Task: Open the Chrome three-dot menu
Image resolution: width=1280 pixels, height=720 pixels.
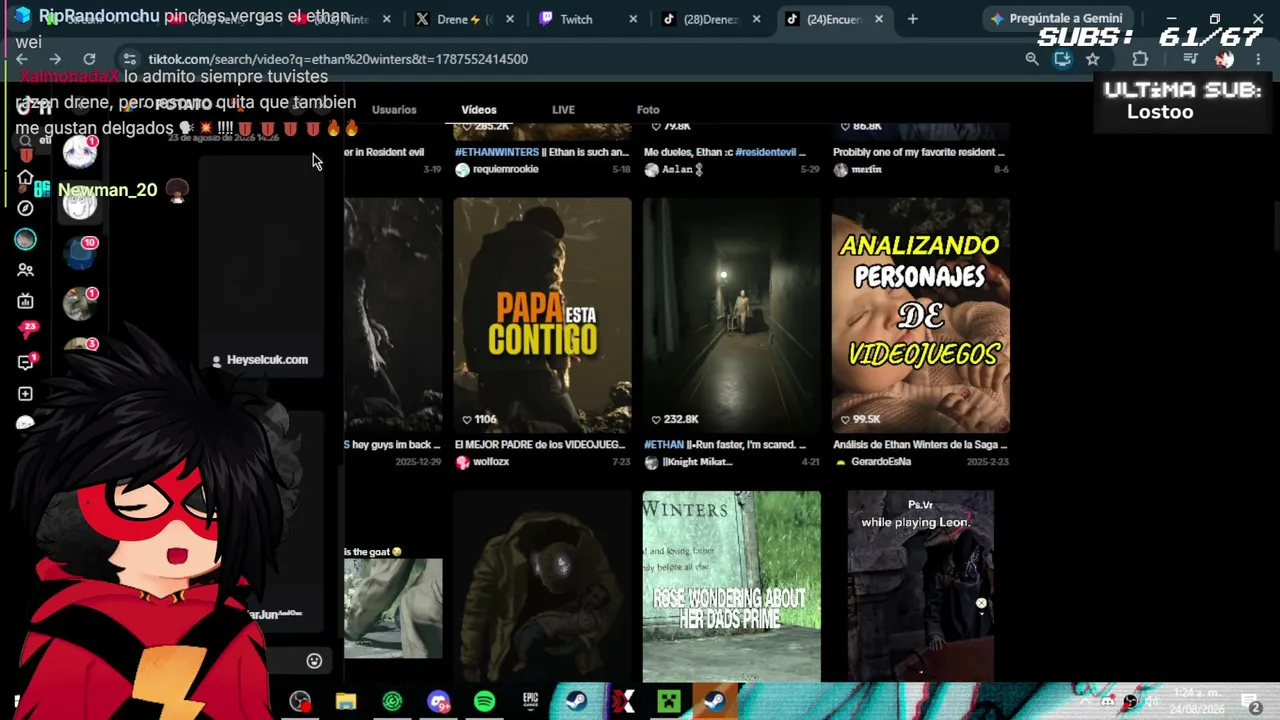Action: tap(1258, 59)
